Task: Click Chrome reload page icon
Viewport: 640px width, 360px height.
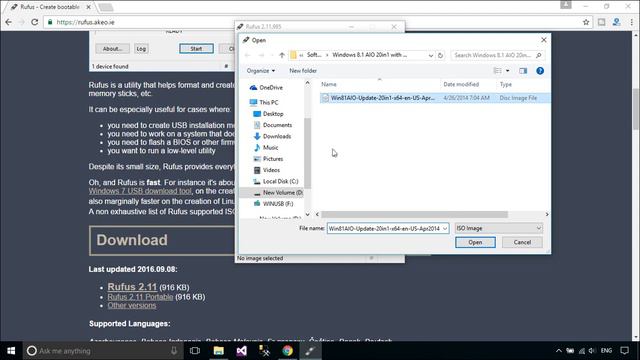Action: [x=35, y=22]
